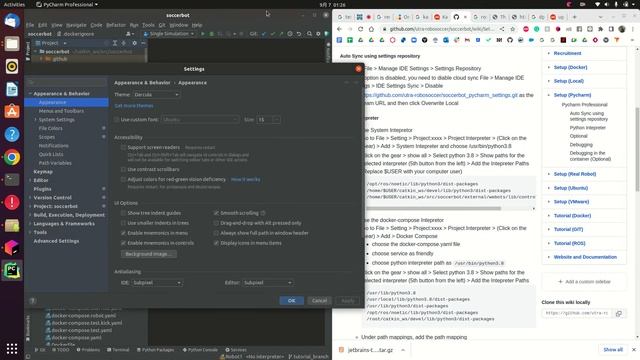Click the Git update project checkmark
The width and height of the screenshot is (640, 360).
point(264,34)
